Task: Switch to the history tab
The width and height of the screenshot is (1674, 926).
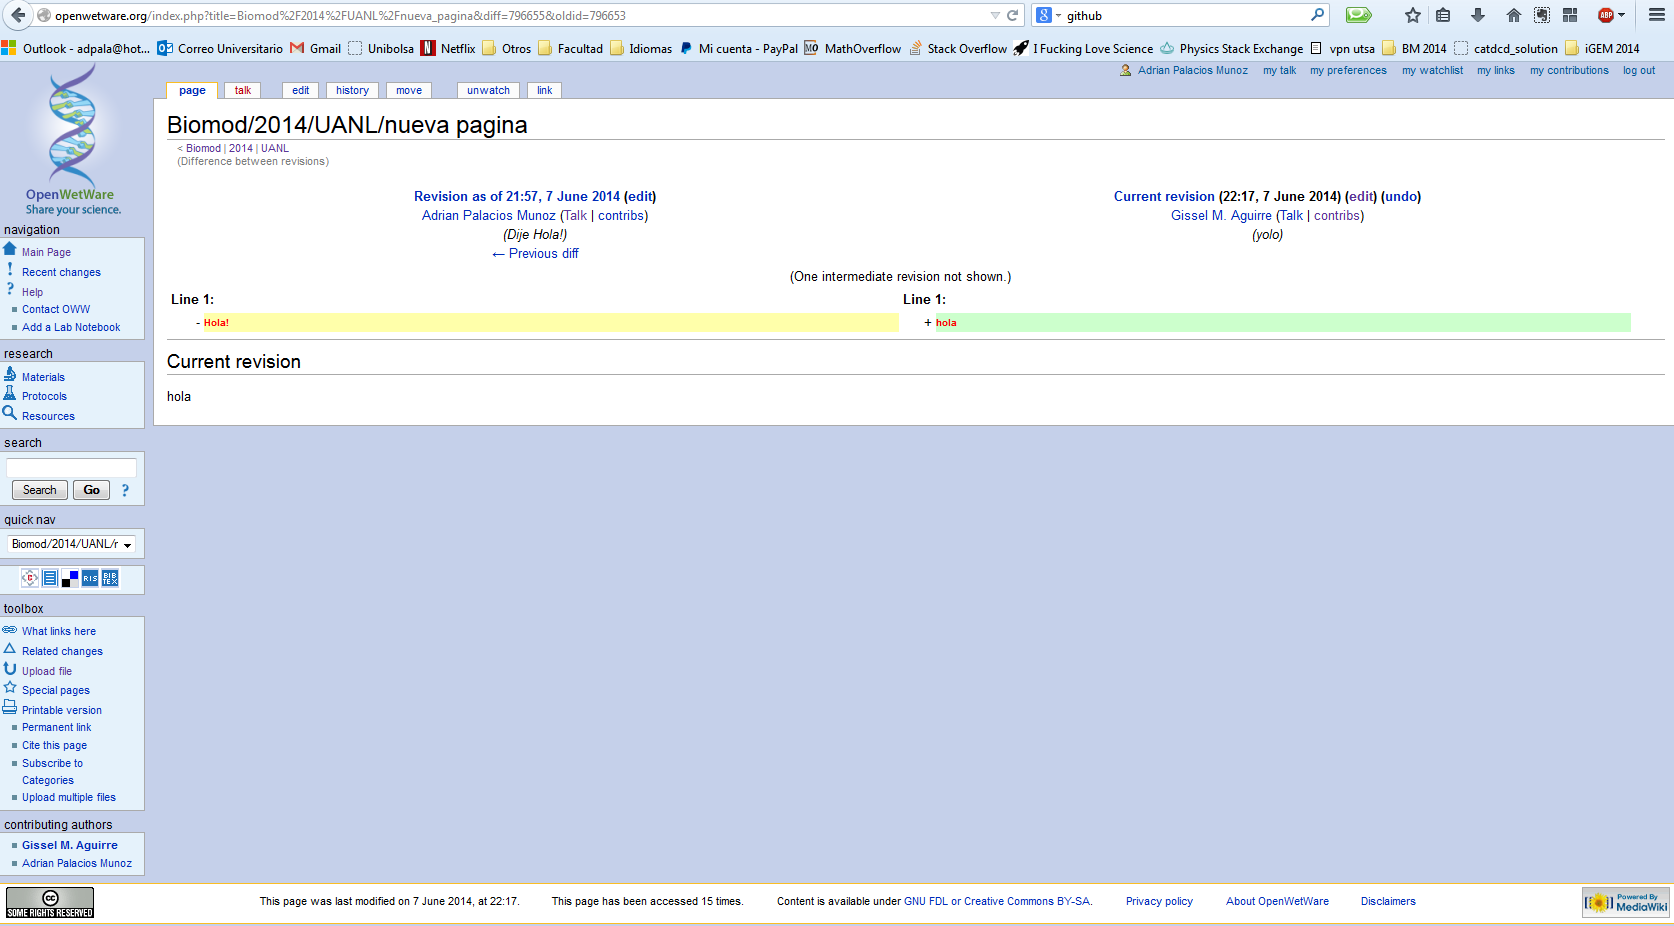Action: point(352,90)
